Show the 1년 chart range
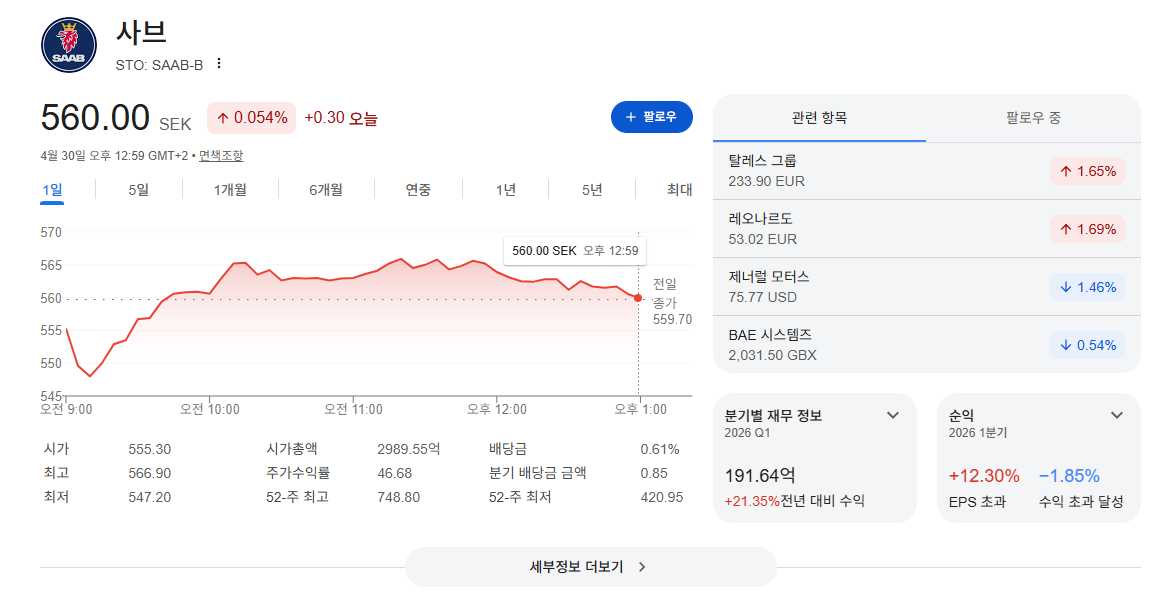 [506, 190]
